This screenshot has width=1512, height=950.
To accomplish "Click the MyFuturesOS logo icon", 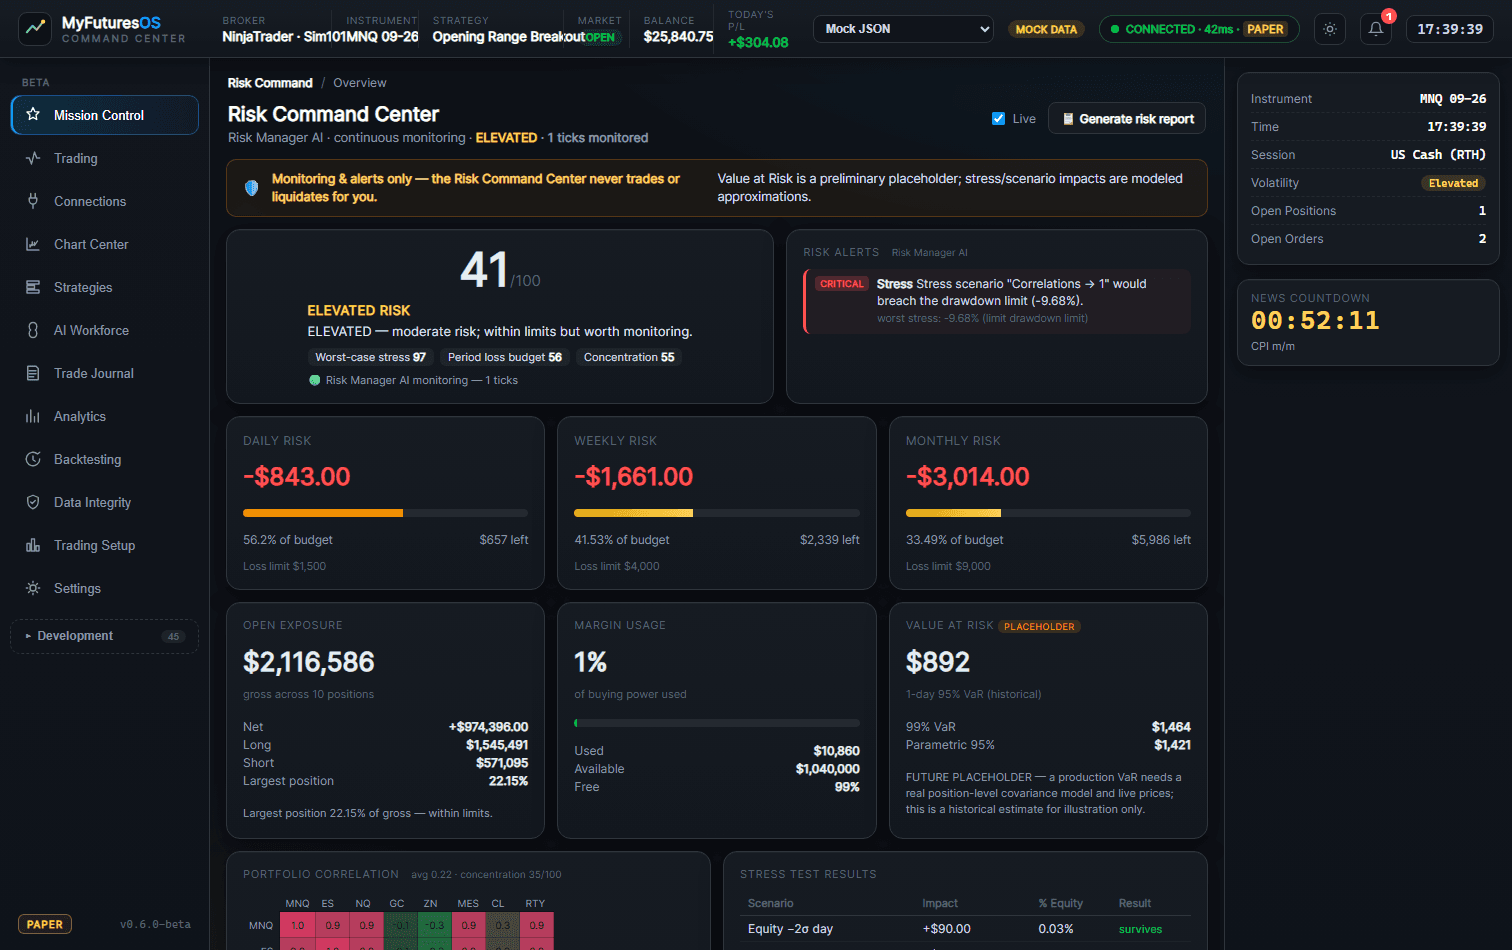I will 35,28.
